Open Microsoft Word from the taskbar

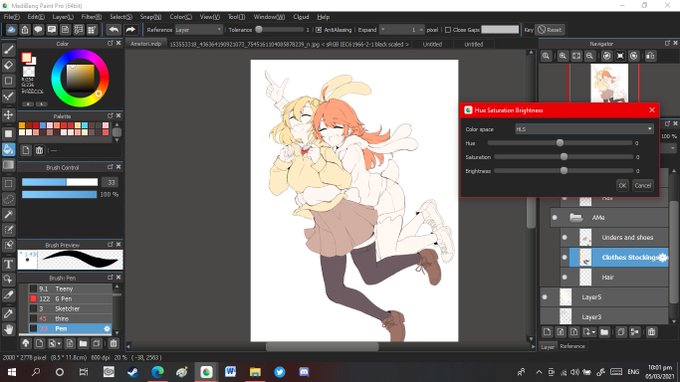(230, 372)
